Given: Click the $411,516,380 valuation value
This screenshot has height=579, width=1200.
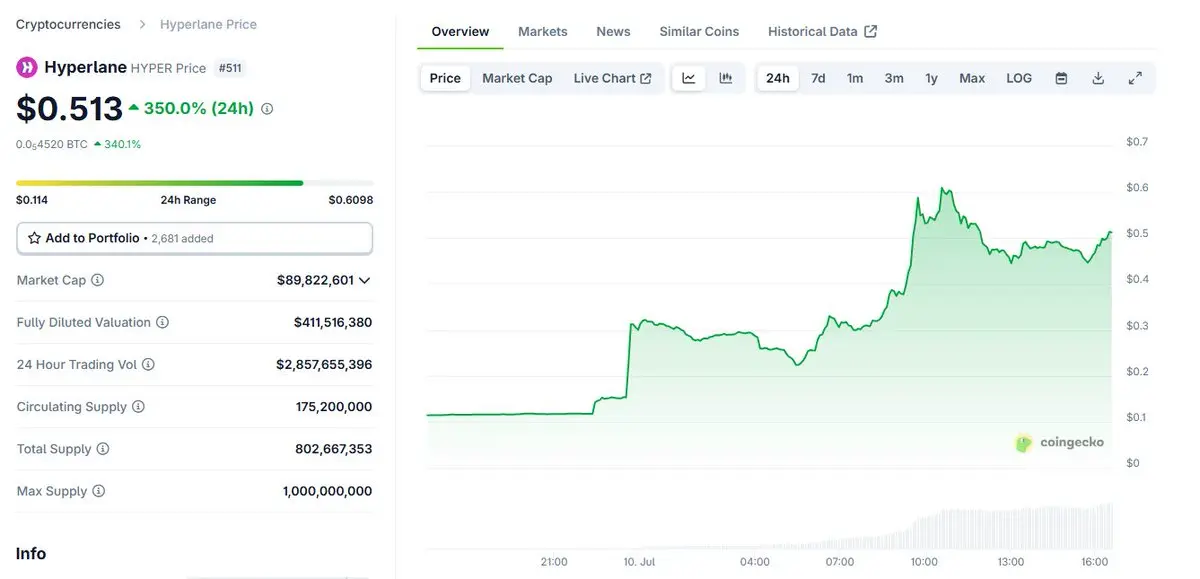Looking at the screenshot, I should click(x=333, y=322).
